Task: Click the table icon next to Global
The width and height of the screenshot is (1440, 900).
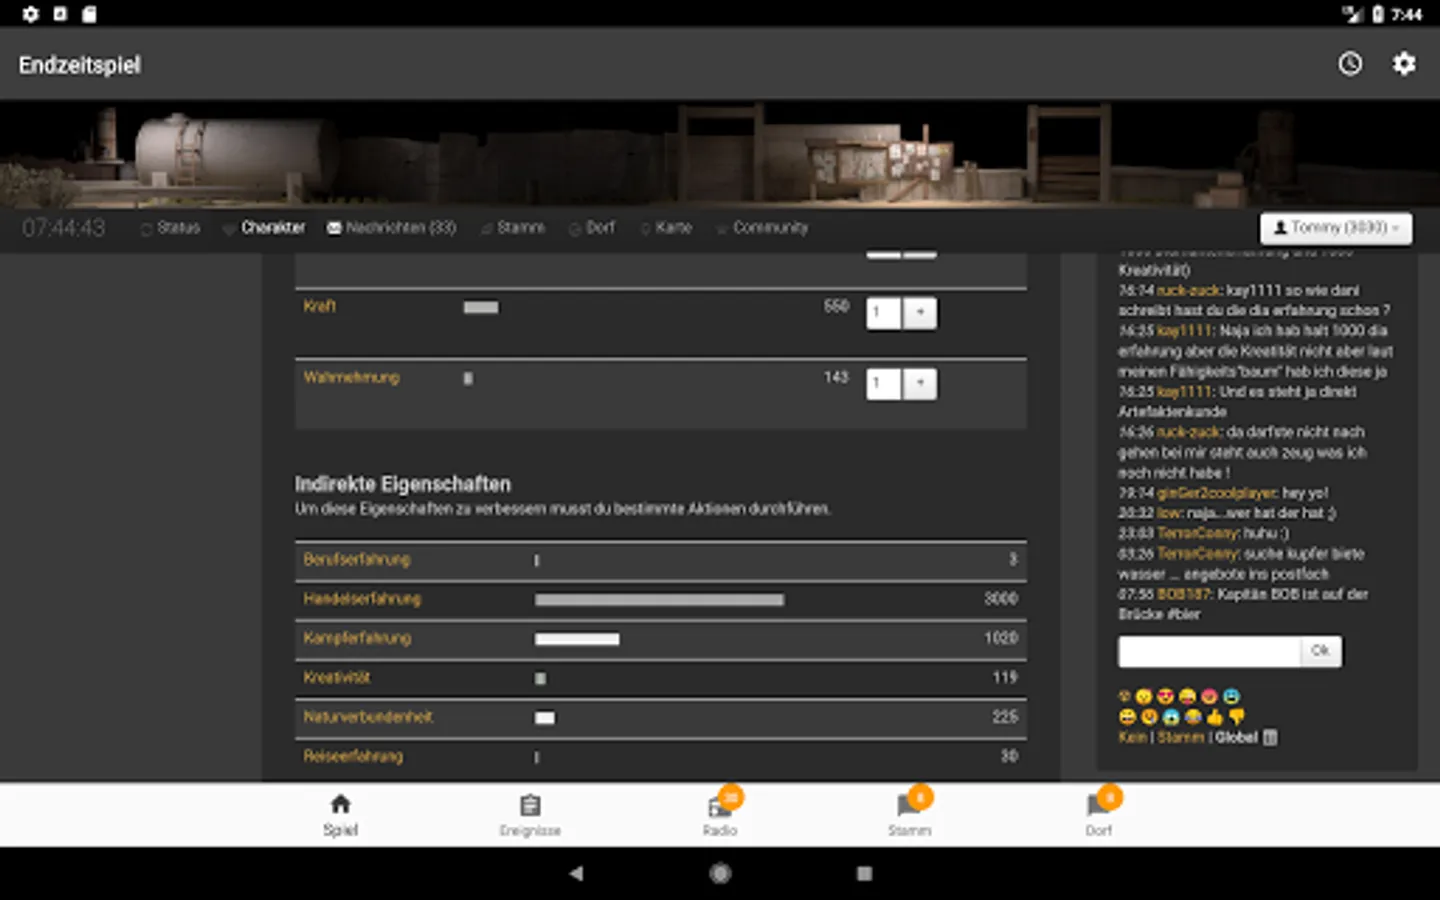Action: [x=1270, y=738]
